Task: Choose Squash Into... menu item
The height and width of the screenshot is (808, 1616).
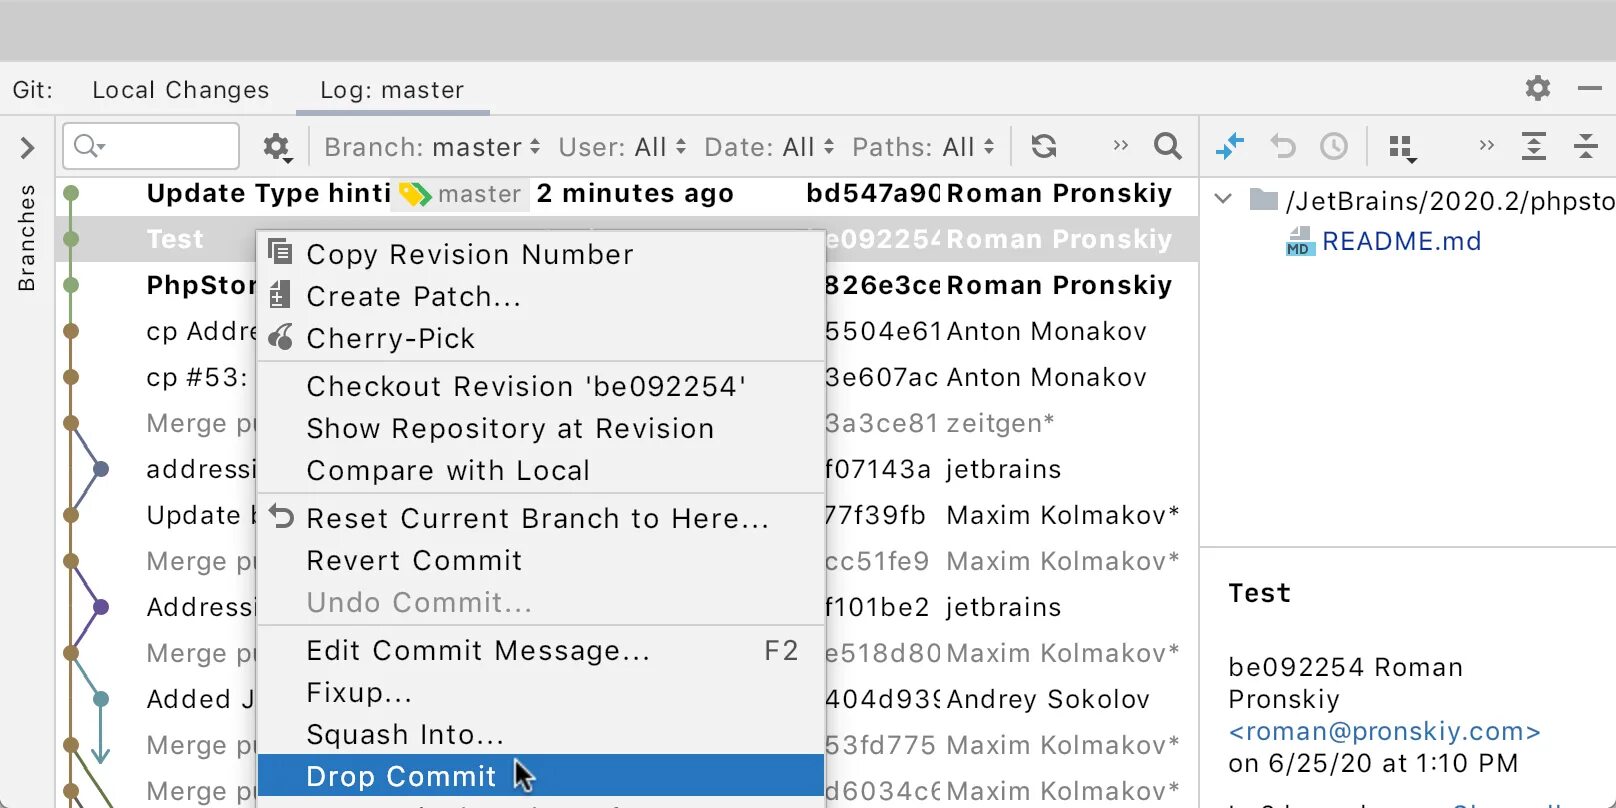Action: (541, 734)
